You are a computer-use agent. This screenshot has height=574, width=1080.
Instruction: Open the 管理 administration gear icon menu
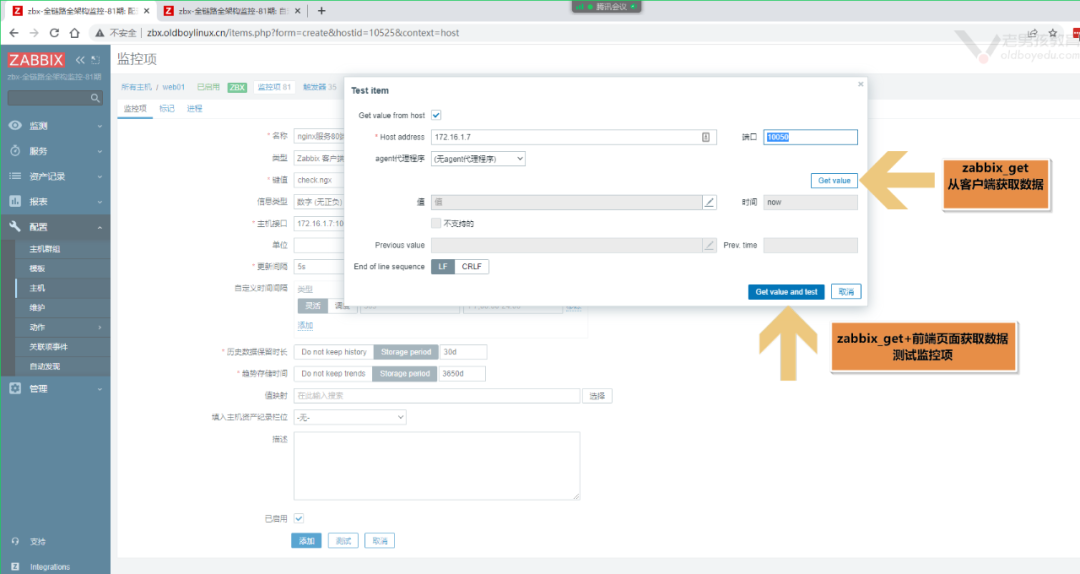15,388
